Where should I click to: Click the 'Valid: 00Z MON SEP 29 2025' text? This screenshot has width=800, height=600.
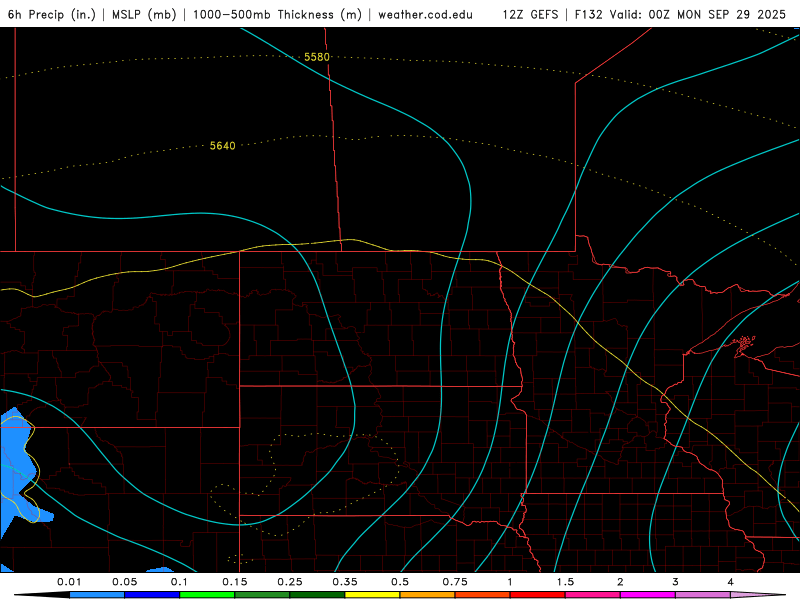coord(698,14)
